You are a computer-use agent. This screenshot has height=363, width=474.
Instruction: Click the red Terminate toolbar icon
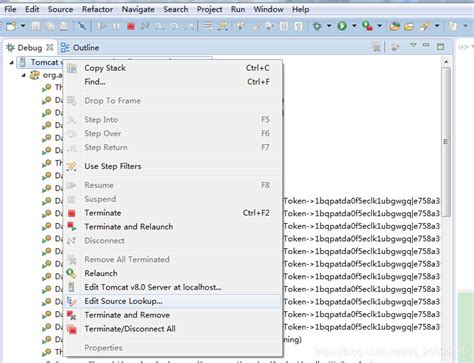click(131, 26)
